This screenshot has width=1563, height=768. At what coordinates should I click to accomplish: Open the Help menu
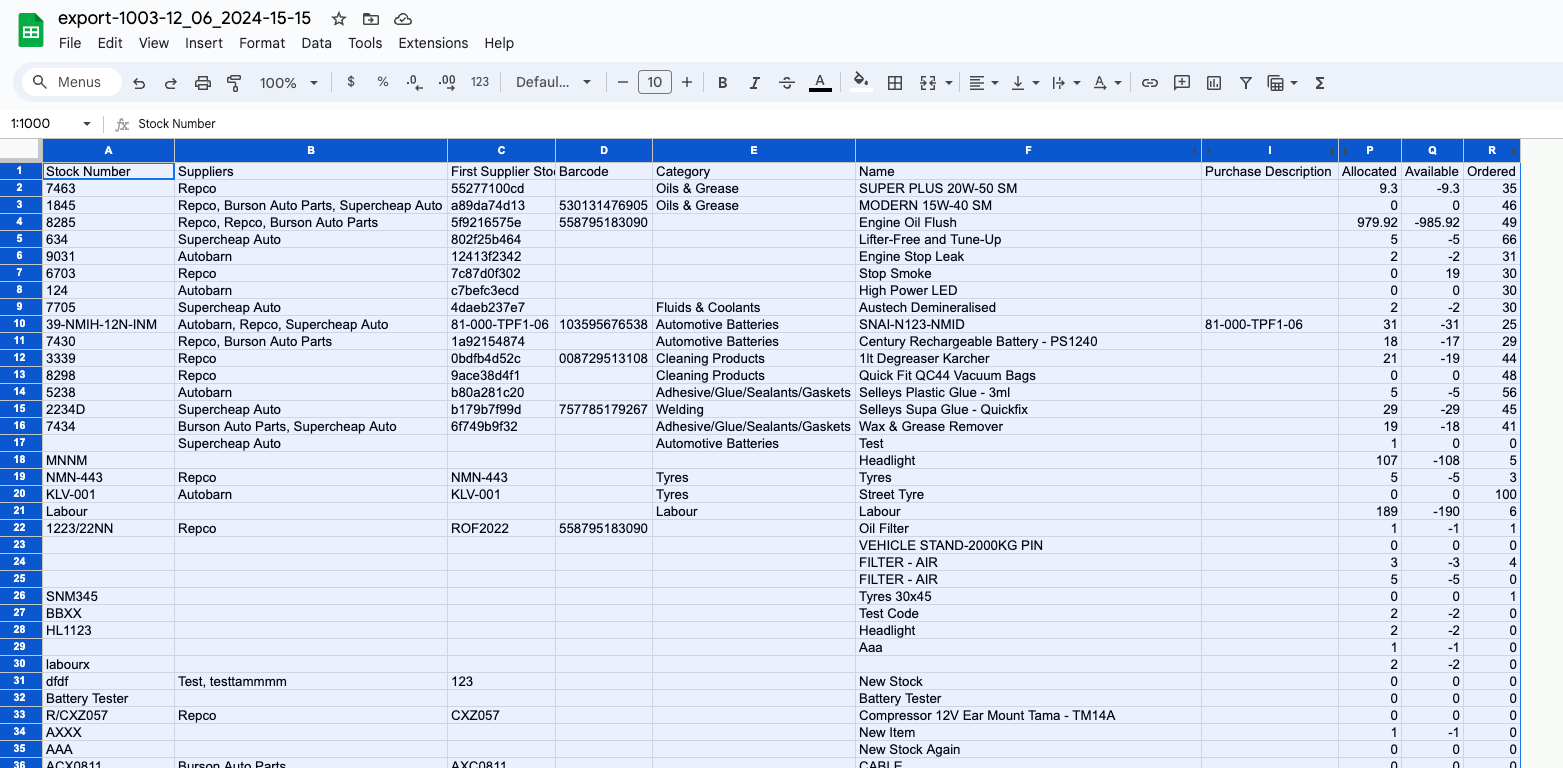(499, 43)
